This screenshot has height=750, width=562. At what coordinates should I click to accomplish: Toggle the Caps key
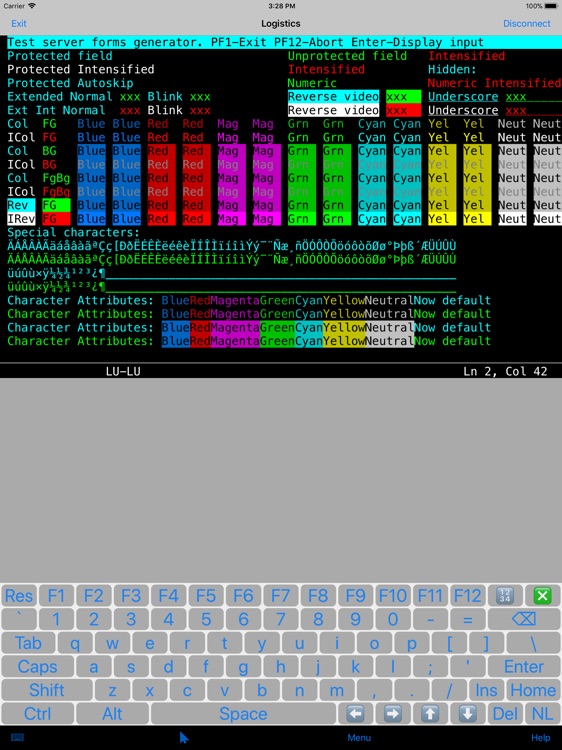pos(37,666)
